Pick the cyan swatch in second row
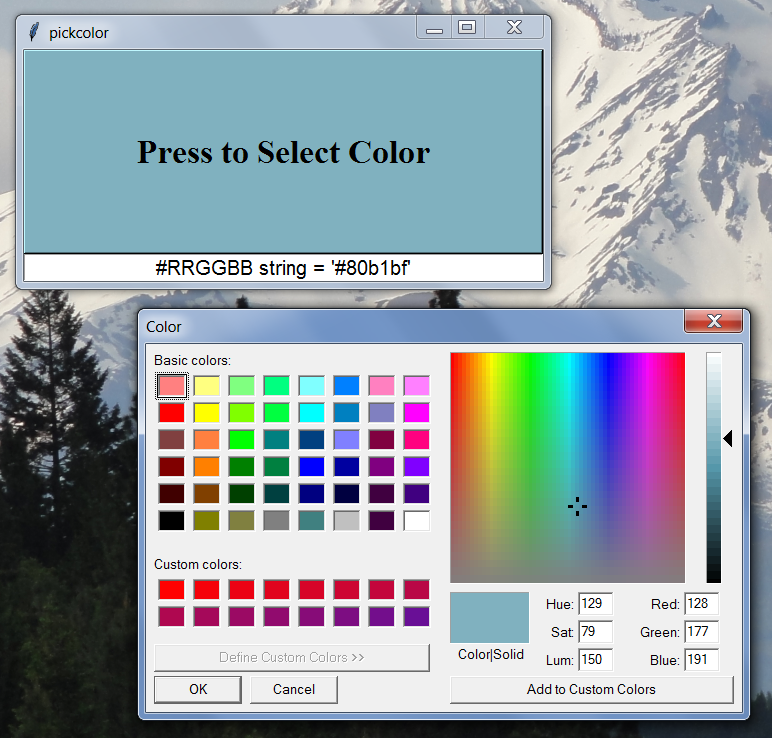This screenshot has width=772, height=738. click(x=311, y=412)
